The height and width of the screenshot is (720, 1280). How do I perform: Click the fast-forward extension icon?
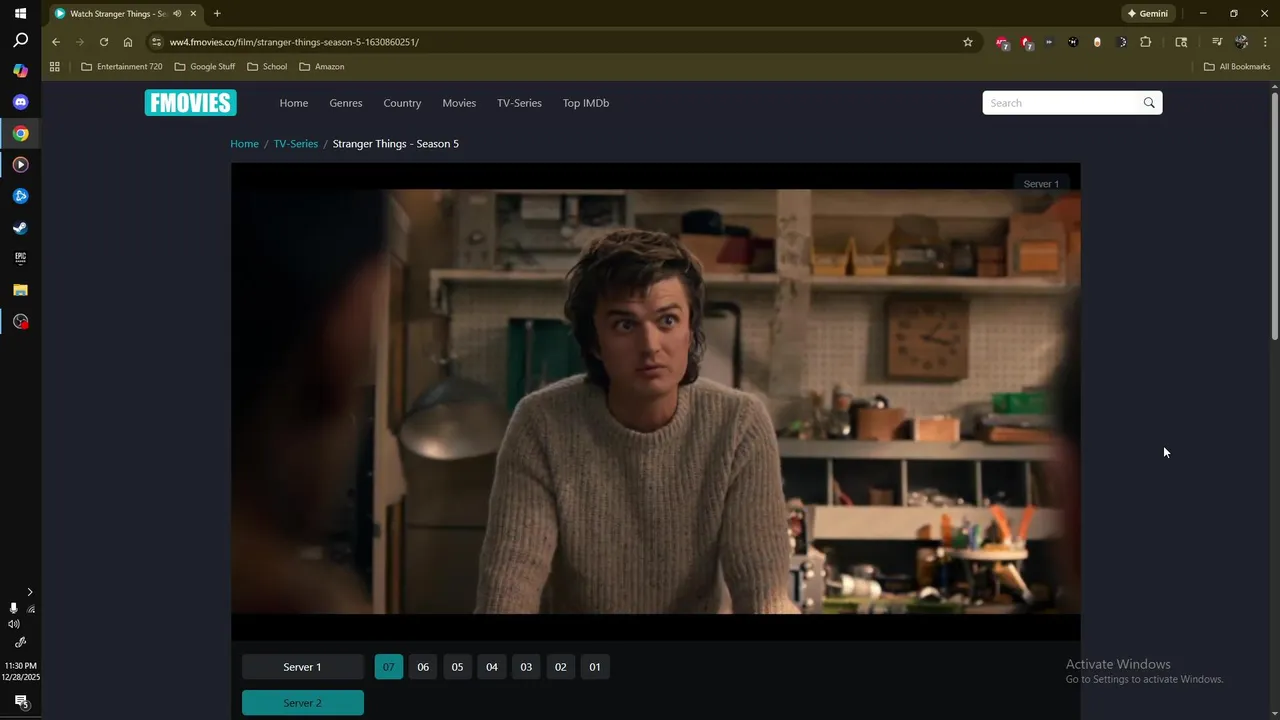coord(1049,42)
